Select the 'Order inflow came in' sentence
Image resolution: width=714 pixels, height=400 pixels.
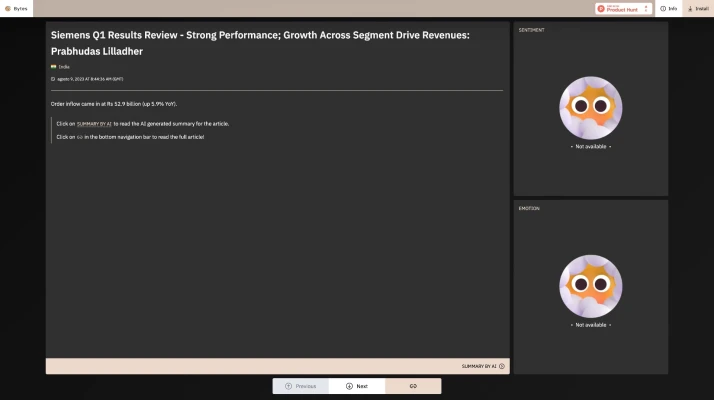[114, 104]
